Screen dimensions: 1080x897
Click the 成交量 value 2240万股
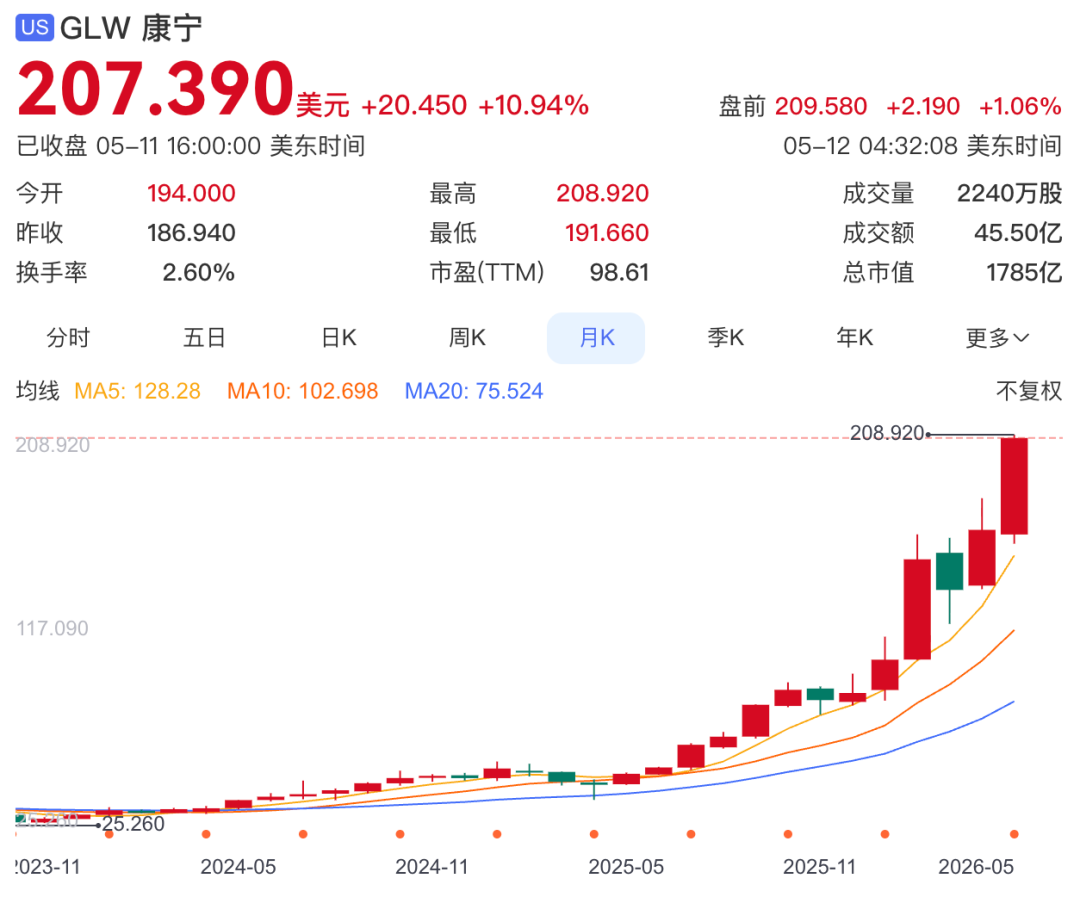1010,194
